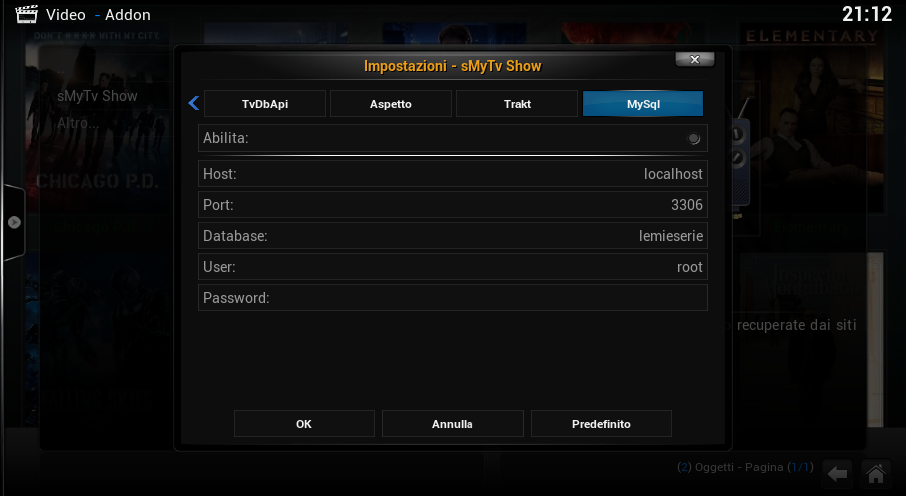Toggle the Abilita radio switch

tap(693, 138)
